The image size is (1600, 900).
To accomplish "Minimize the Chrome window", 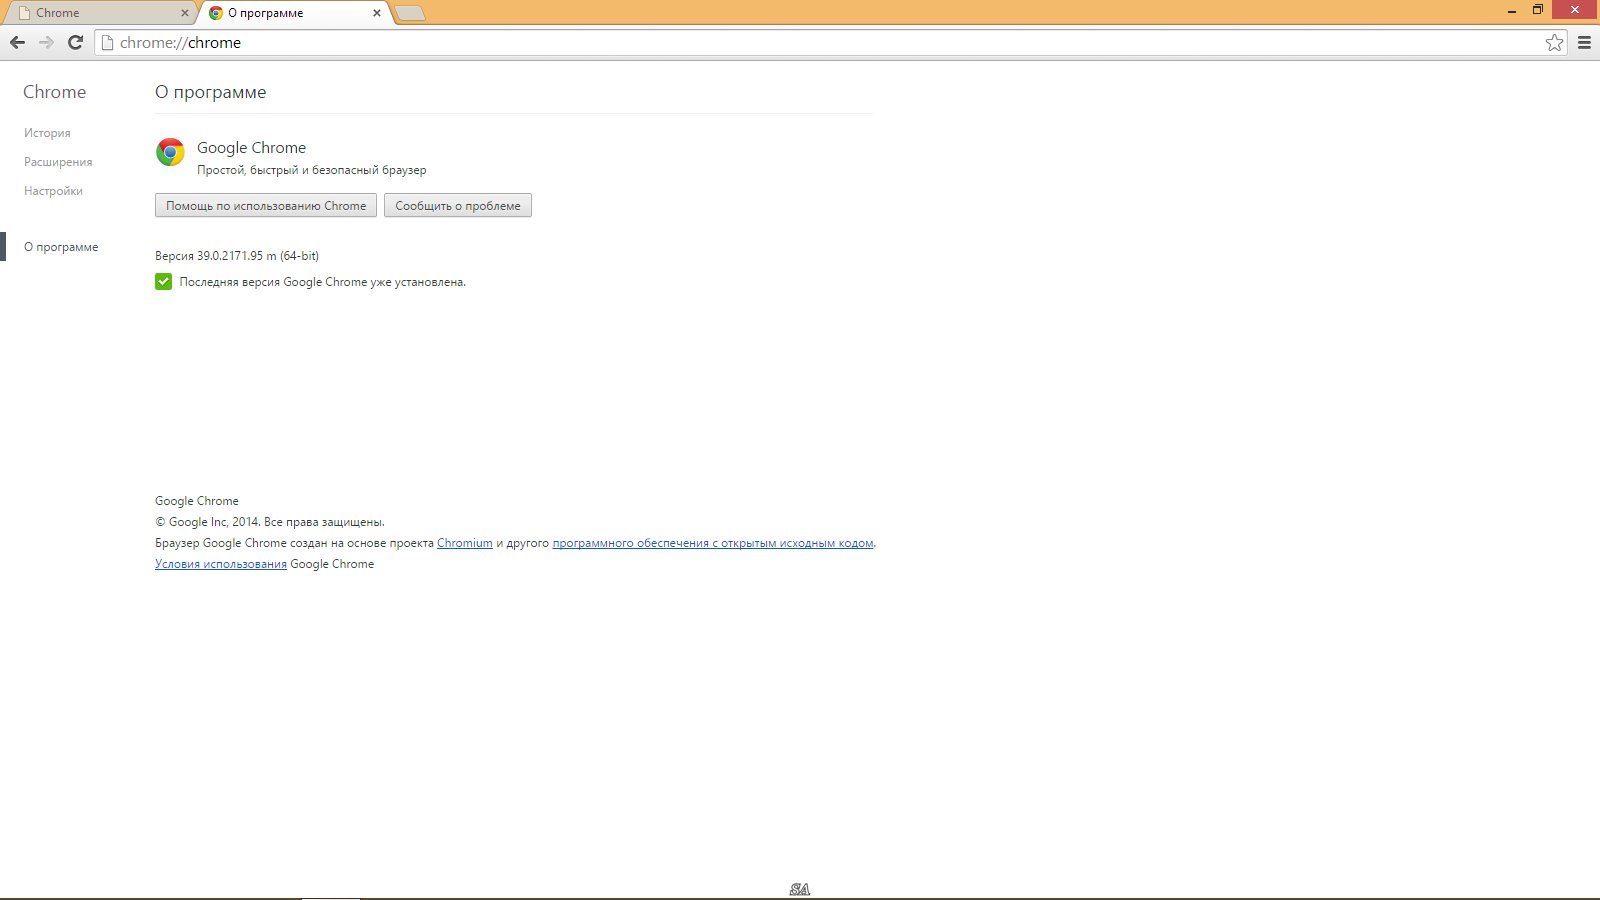I will click(x=1512, y=10).
